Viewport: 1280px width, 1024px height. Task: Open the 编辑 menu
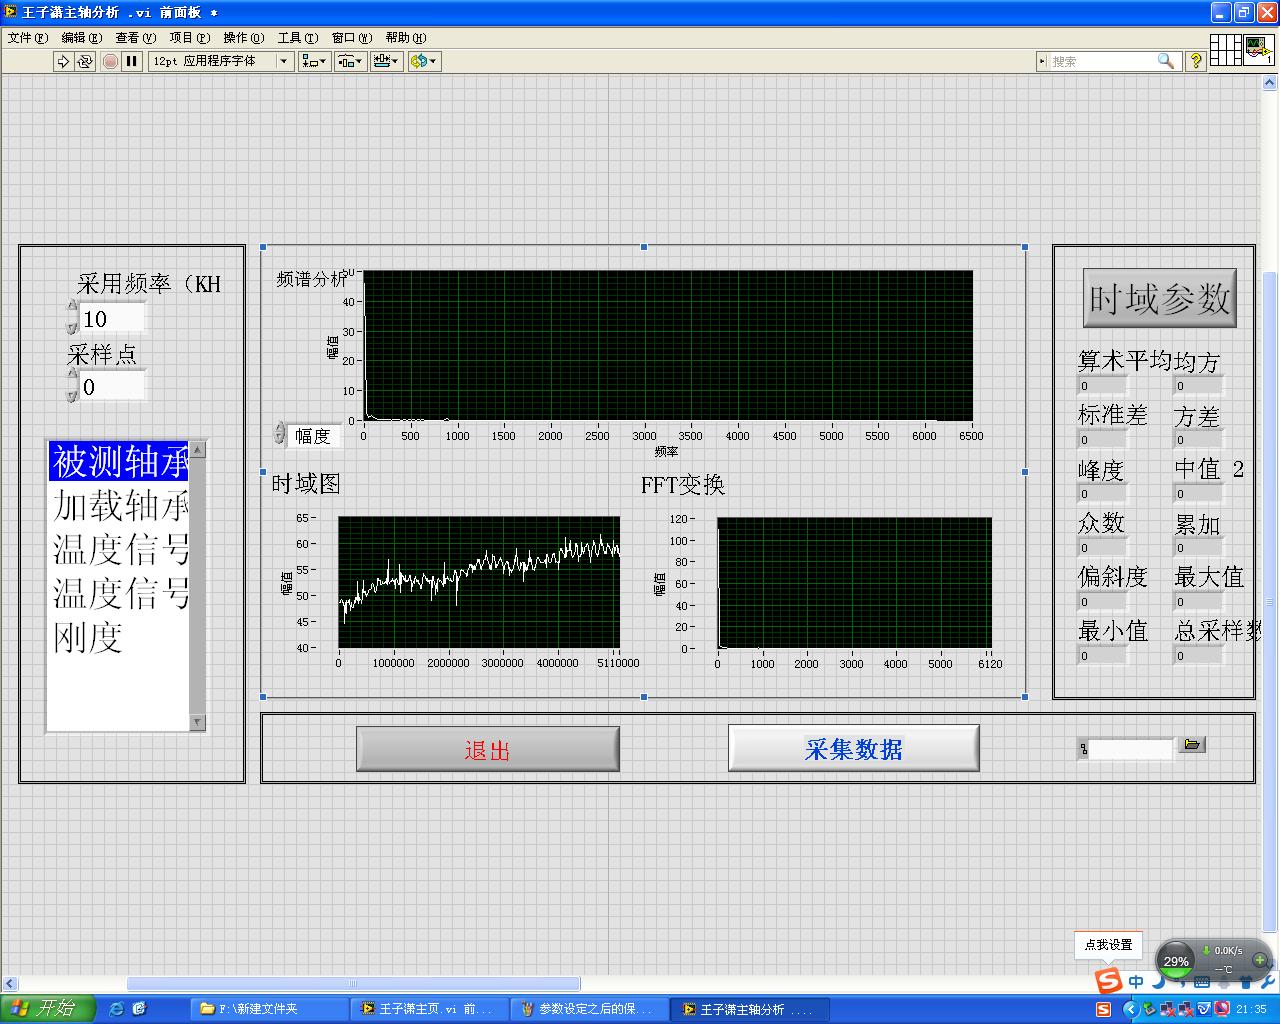[82, 38]
